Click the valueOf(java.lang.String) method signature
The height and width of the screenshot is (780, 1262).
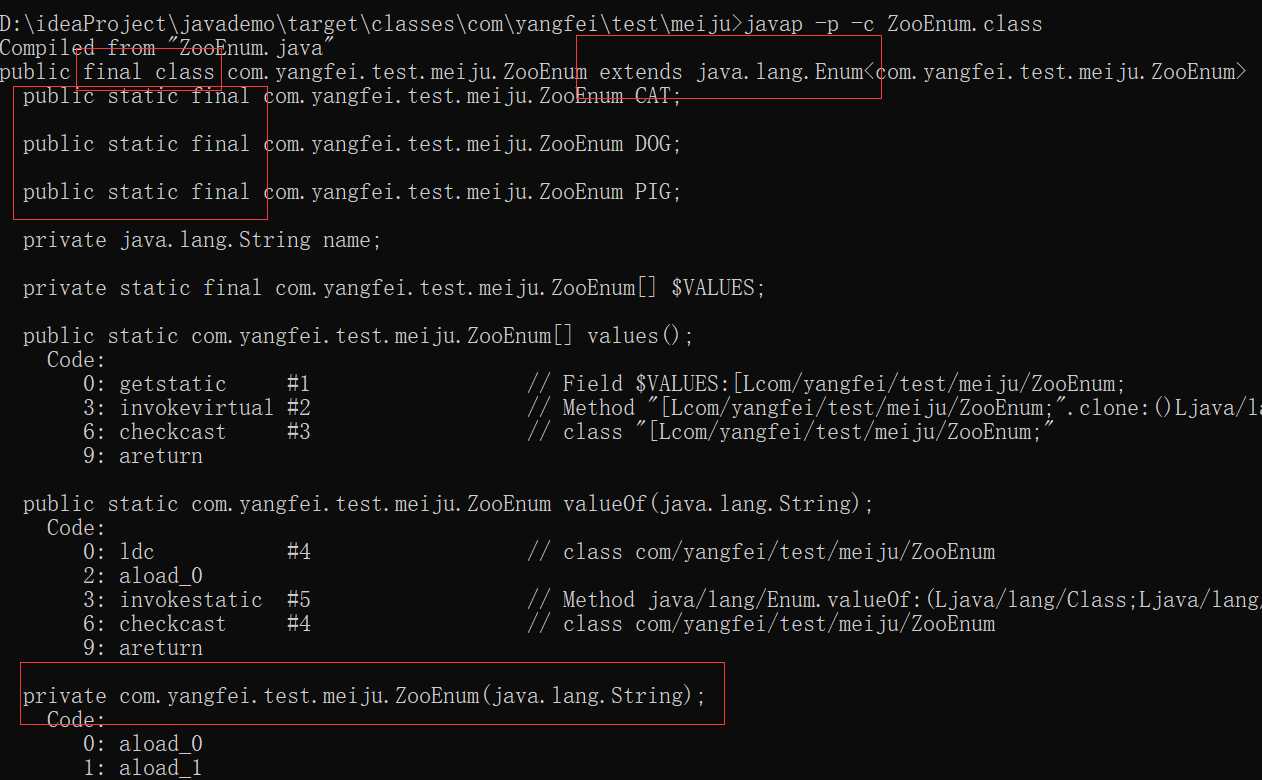[448, 504]
